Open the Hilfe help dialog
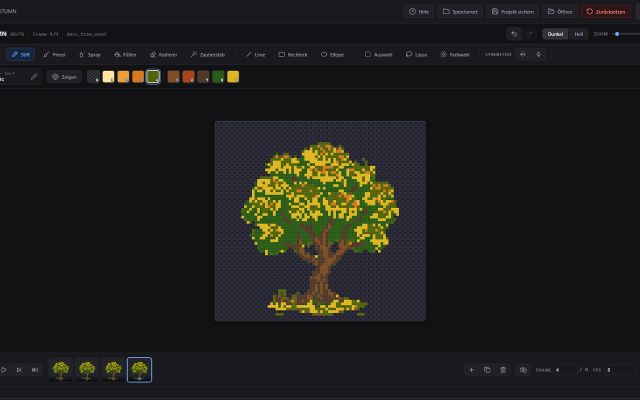This screenshot has height=400, width=640. [x=419, y=11]
